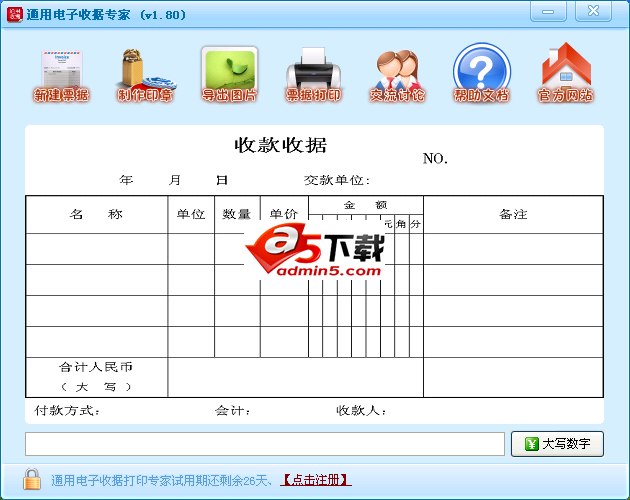Click the 分 amount sub-column
Image resolution: width=630 pixels, height=500 pixels.
[416, 224]
